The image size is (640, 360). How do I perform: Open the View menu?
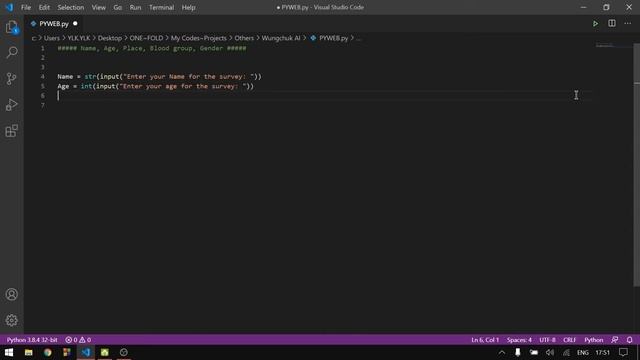pyautogui.click(x=98, y=7)
